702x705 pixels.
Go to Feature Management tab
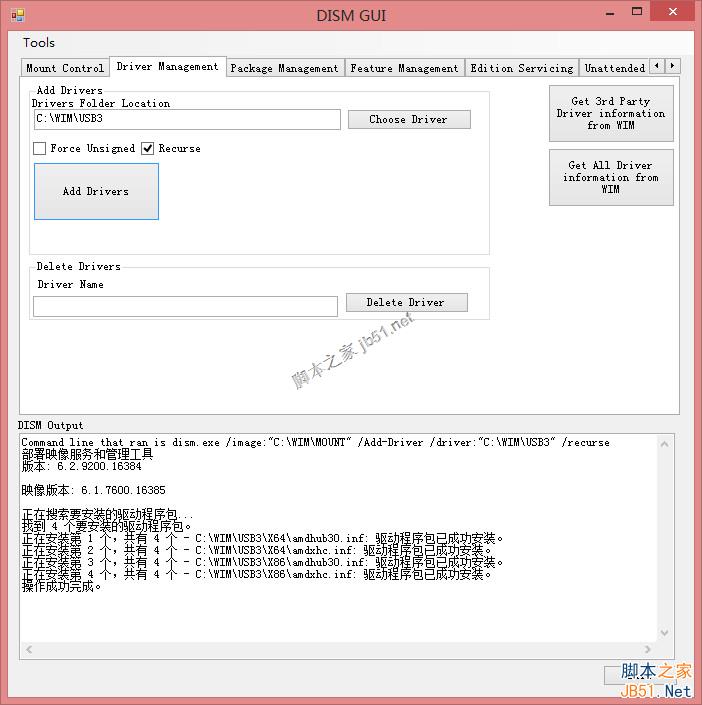(x=404, y=68)
